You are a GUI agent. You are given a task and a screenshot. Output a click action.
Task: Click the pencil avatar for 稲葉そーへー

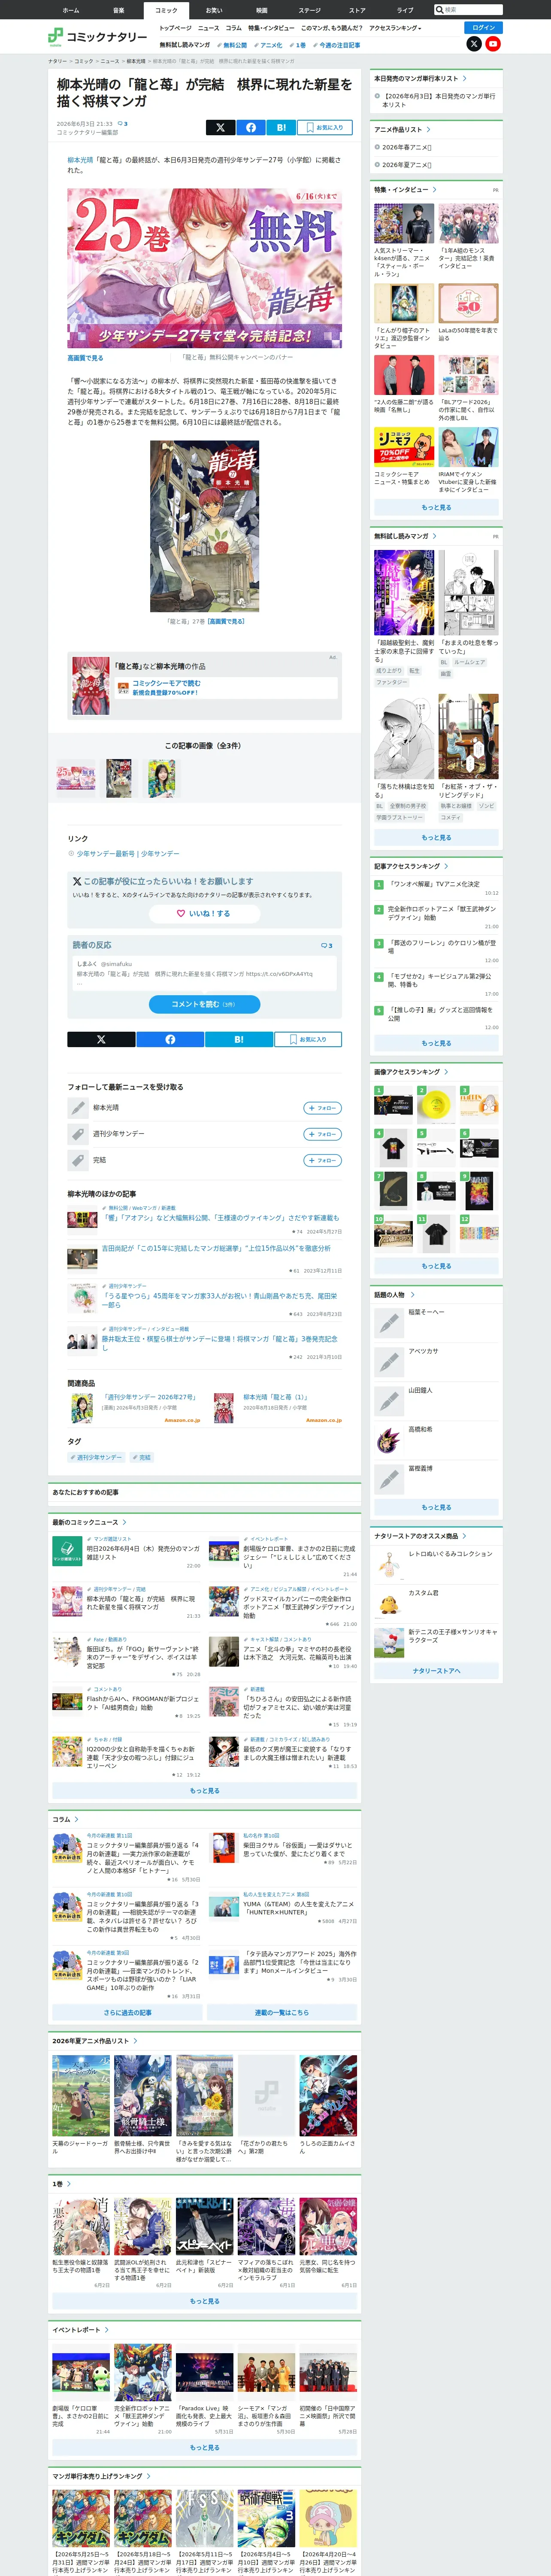click(389, 1323)
